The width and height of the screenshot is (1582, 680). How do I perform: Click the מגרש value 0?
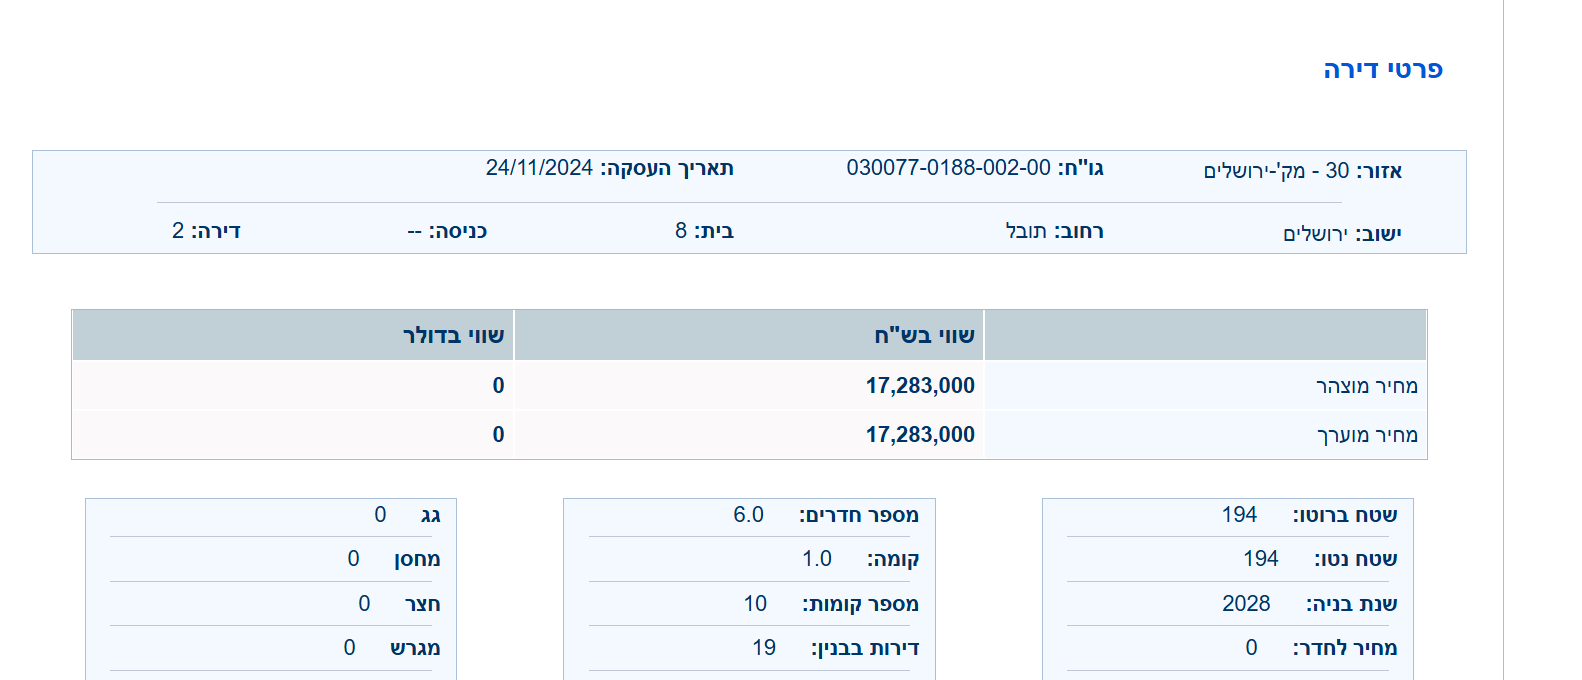[x=349, y=648]
